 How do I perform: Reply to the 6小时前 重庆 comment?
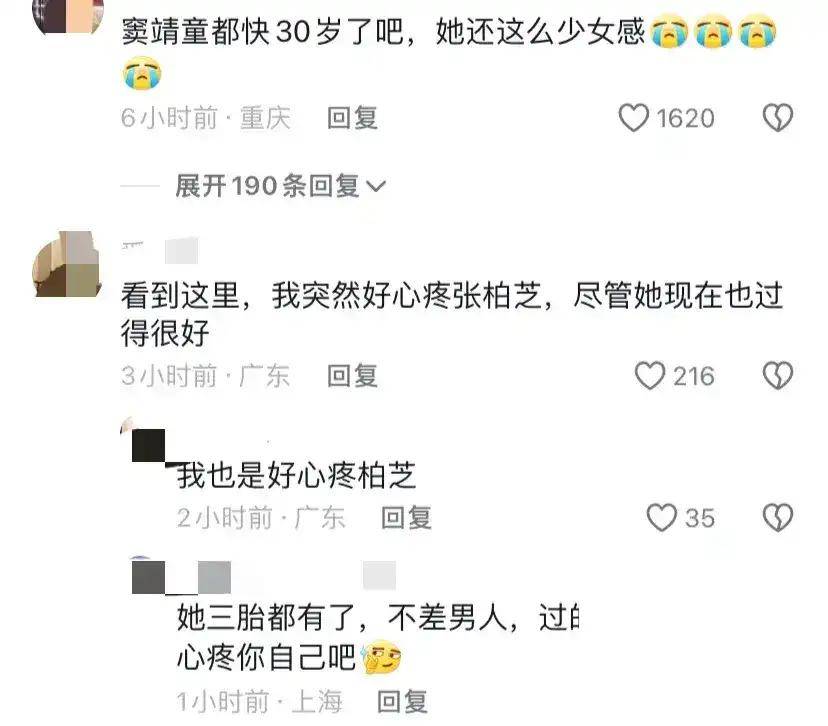[352, 117]
